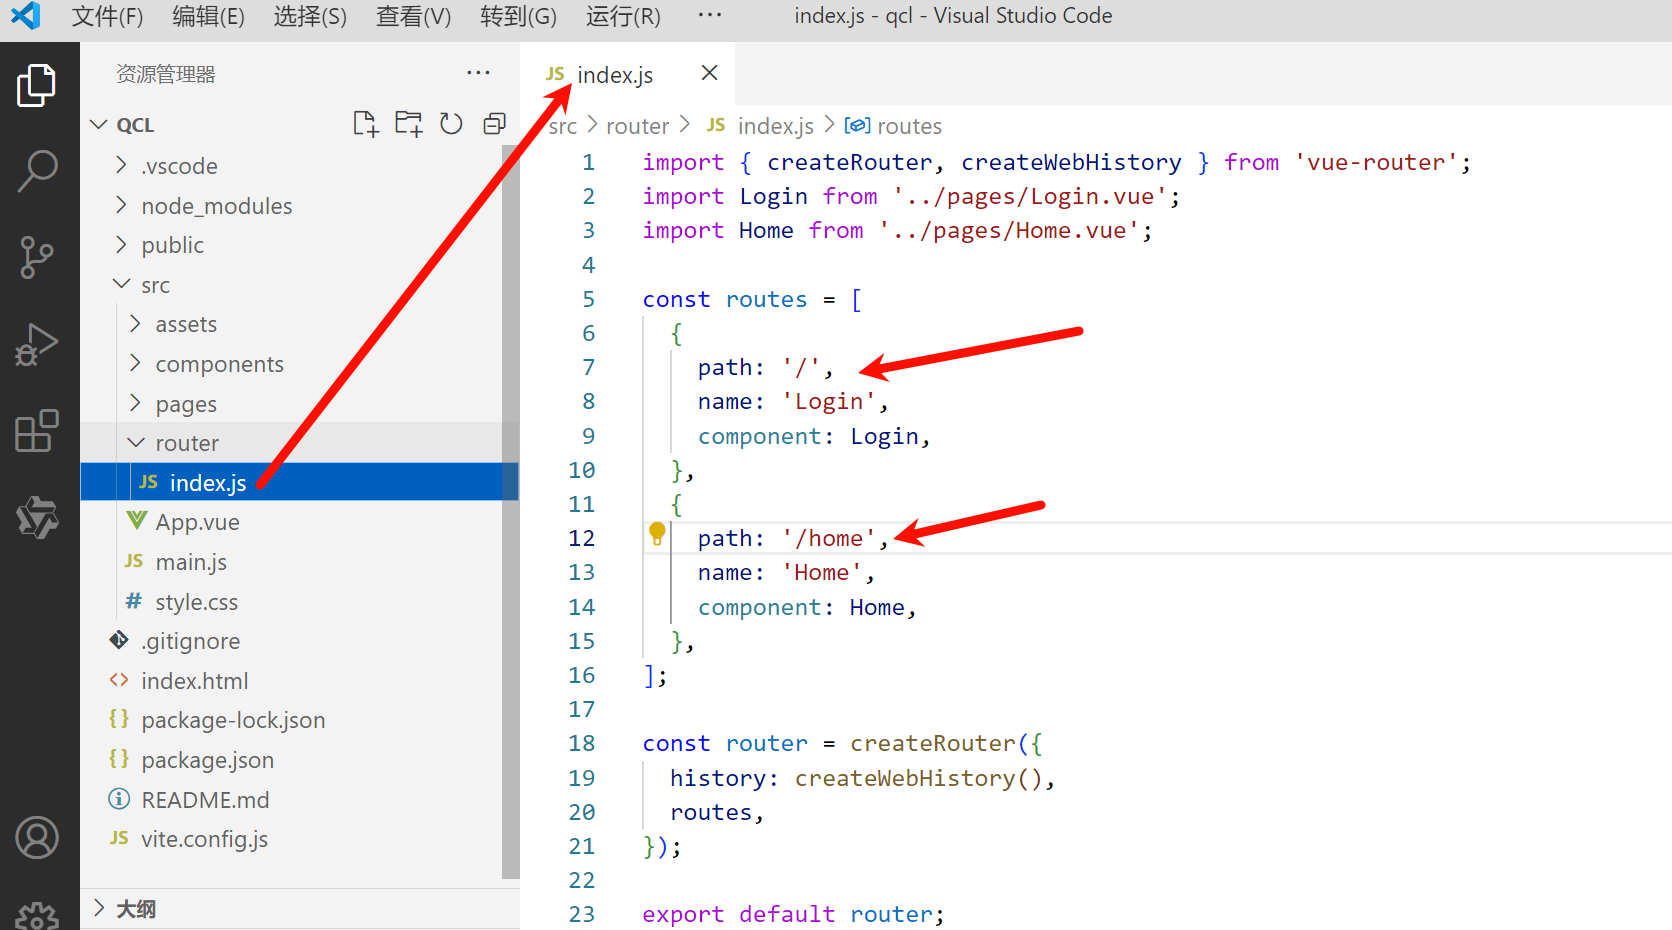Click the VS Code logo icon

26,16
